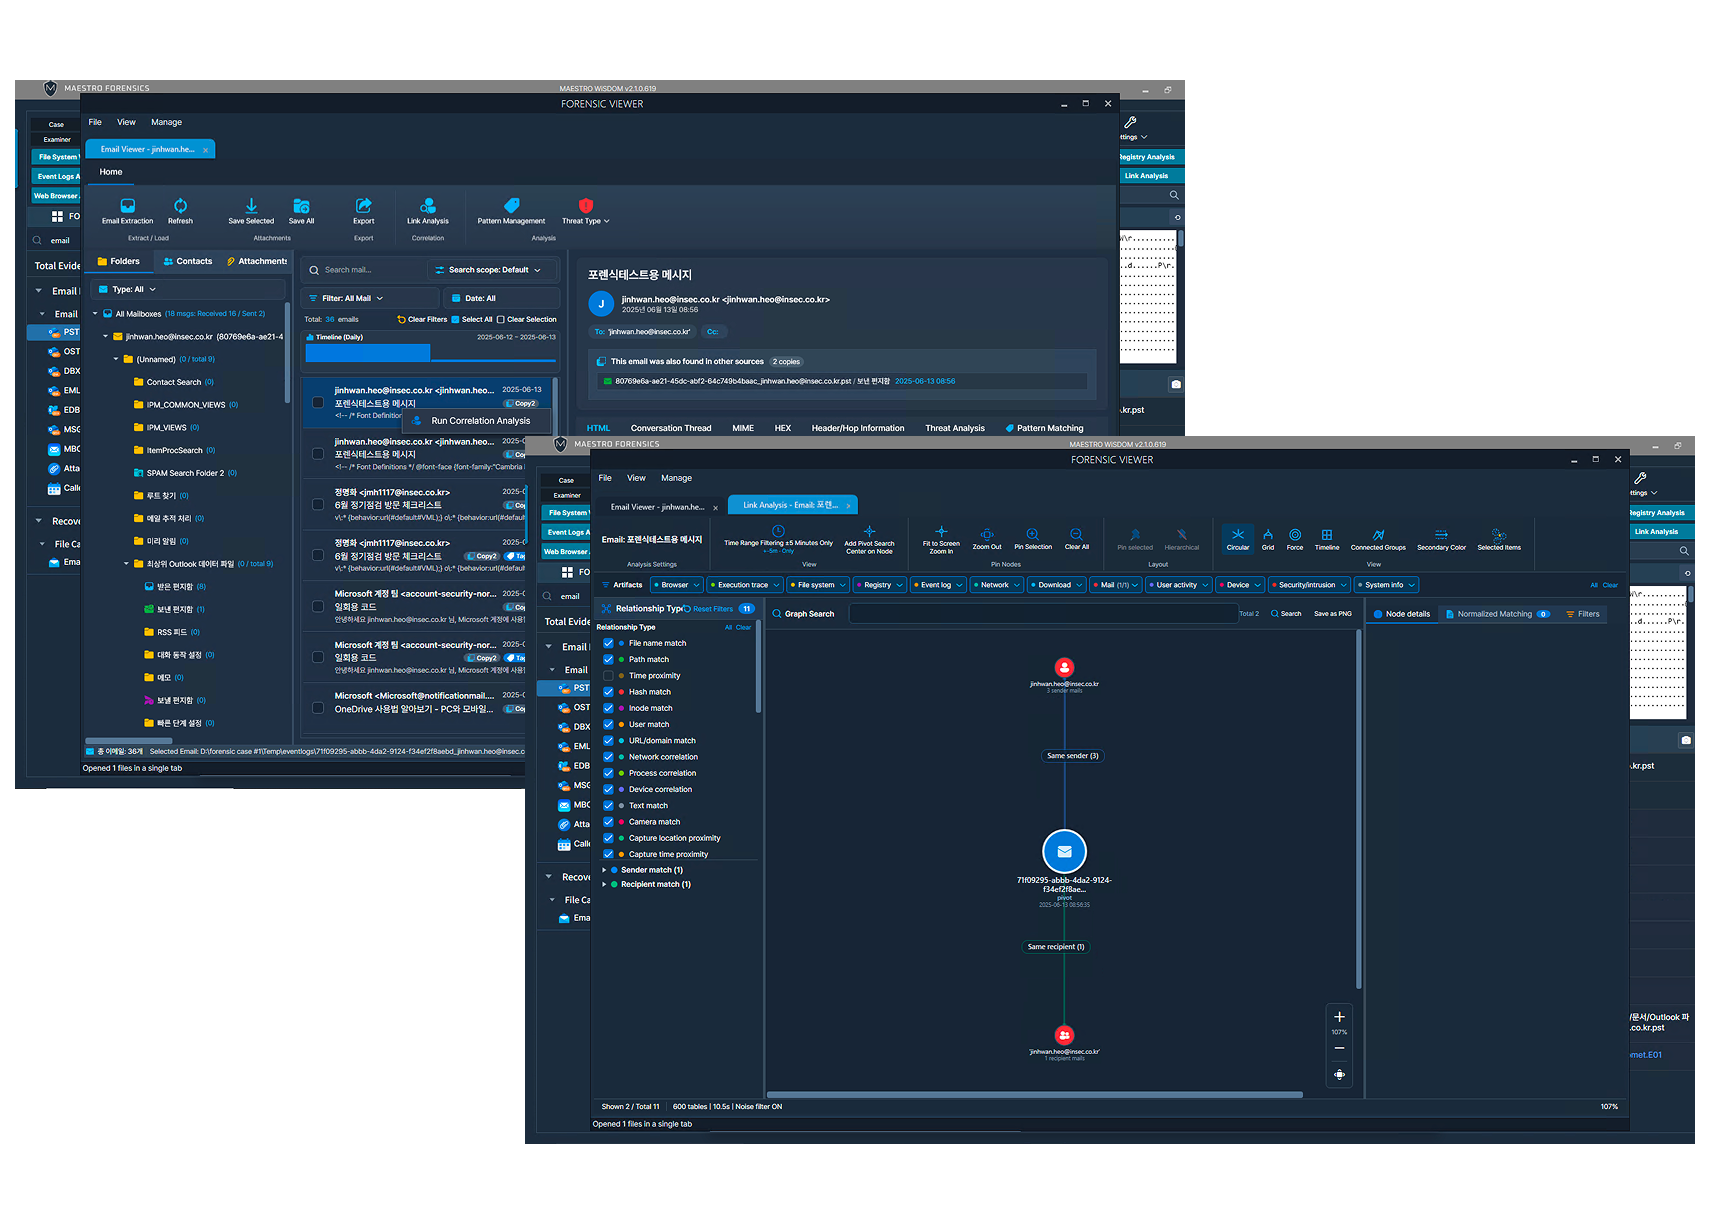Screen dimensions: 1710x1224
Task: Enable the Time proximity checkbox
Action: 608,675
